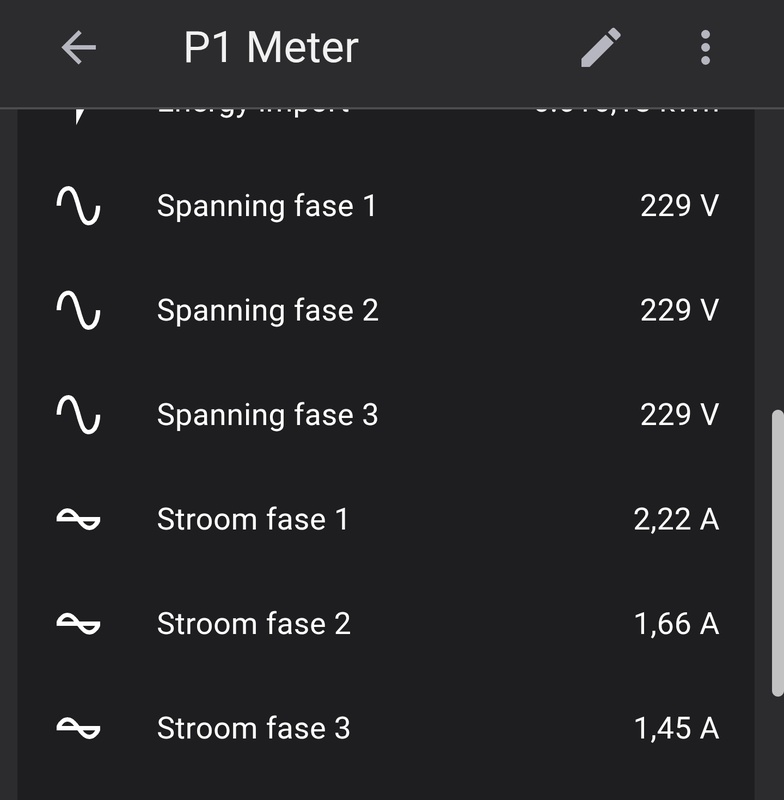The height and width of the screenshot is (800, 784).
Task: Click the P1 Meter page title
Action: 271,47
